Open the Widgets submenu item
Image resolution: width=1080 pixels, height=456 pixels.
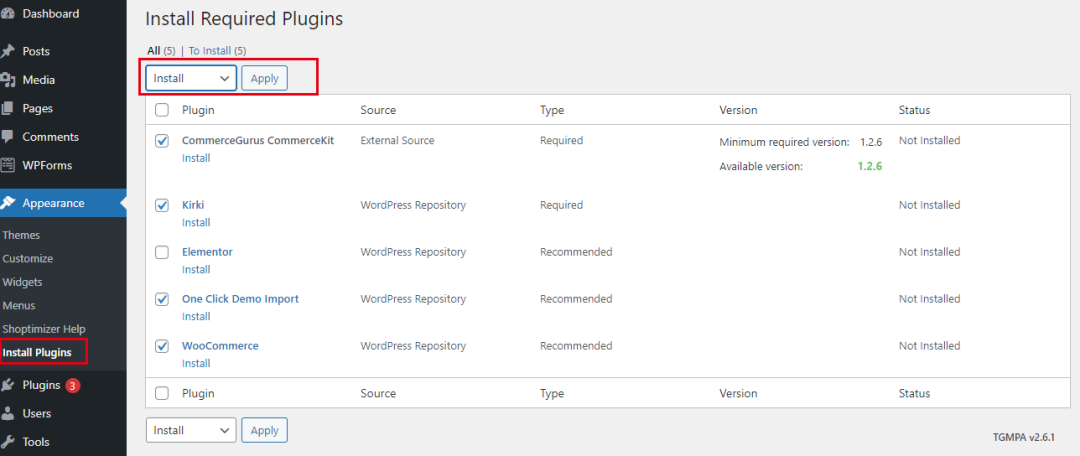click(x=23, y=282)
